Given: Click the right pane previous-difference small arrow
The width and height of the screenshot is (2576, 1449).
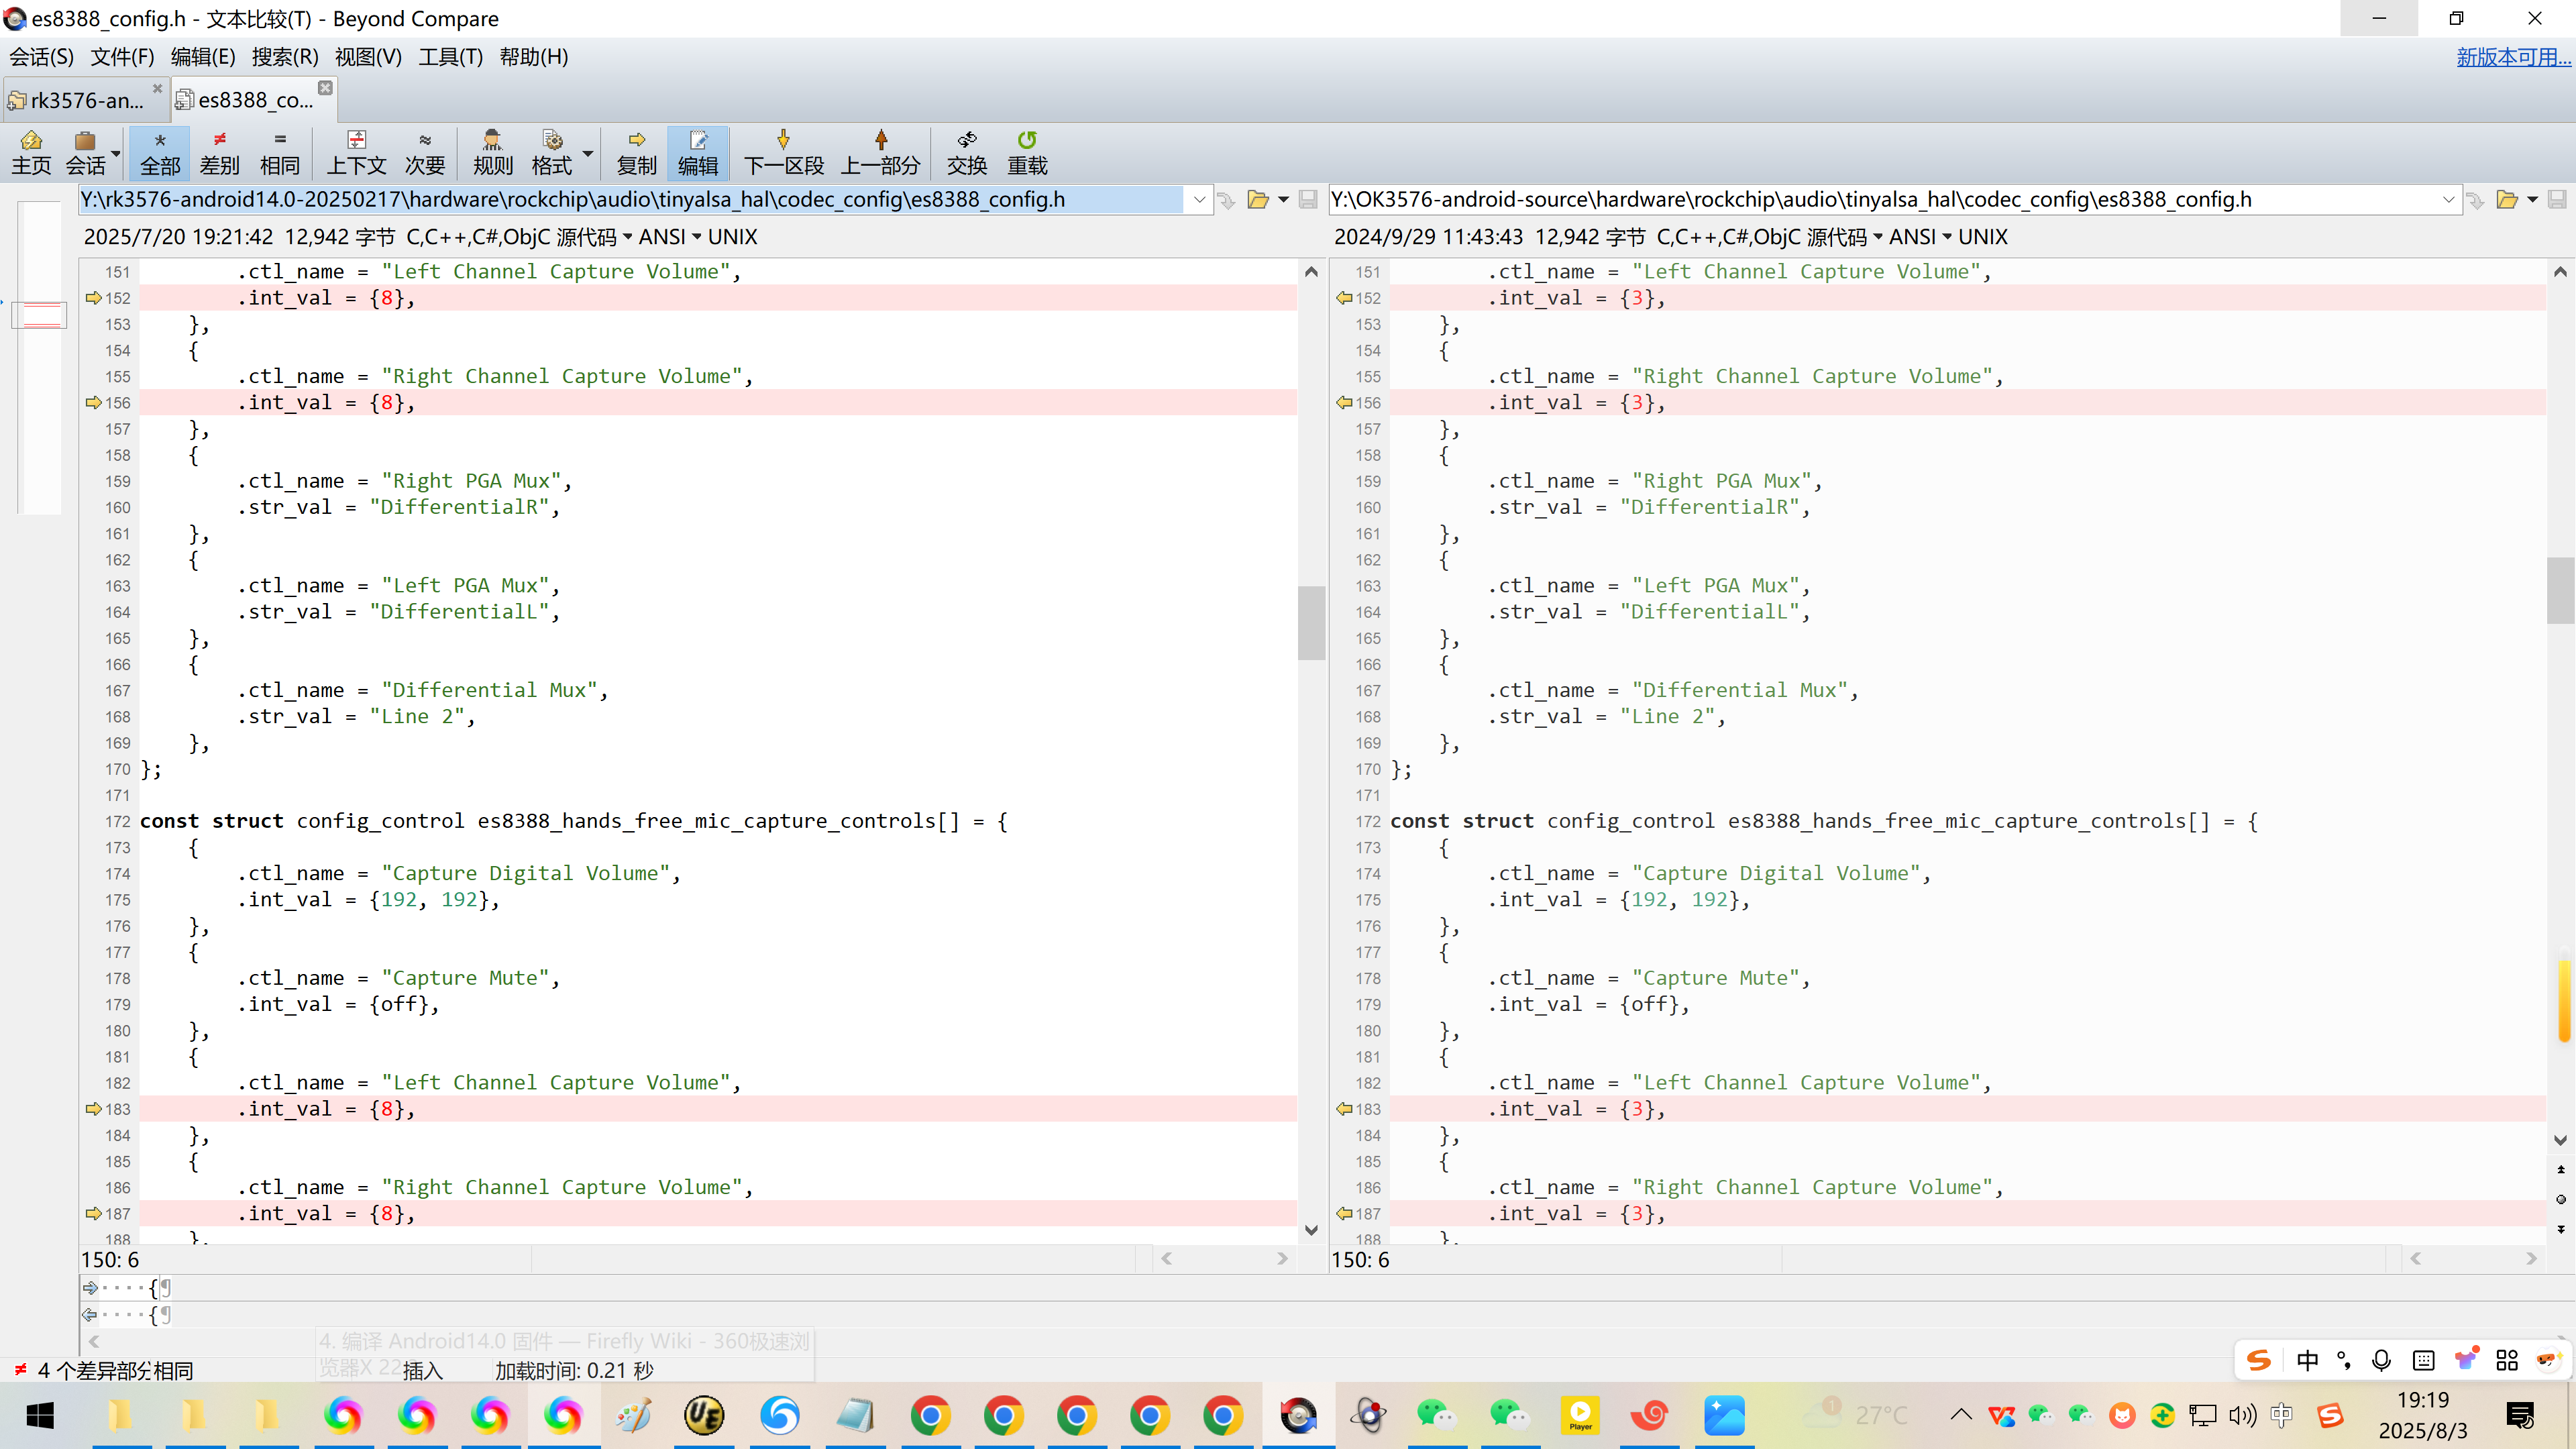Looking at the screenshot, I should 2560,1169.
